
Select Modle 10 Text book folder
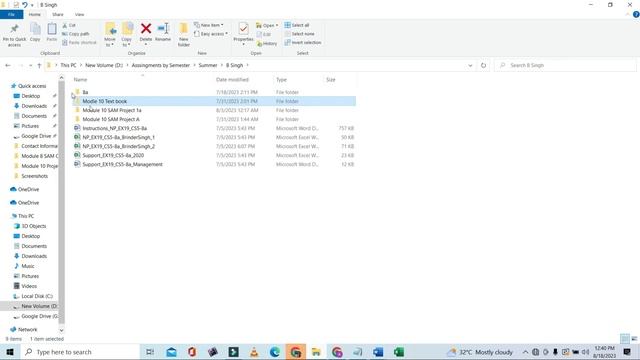214,101
